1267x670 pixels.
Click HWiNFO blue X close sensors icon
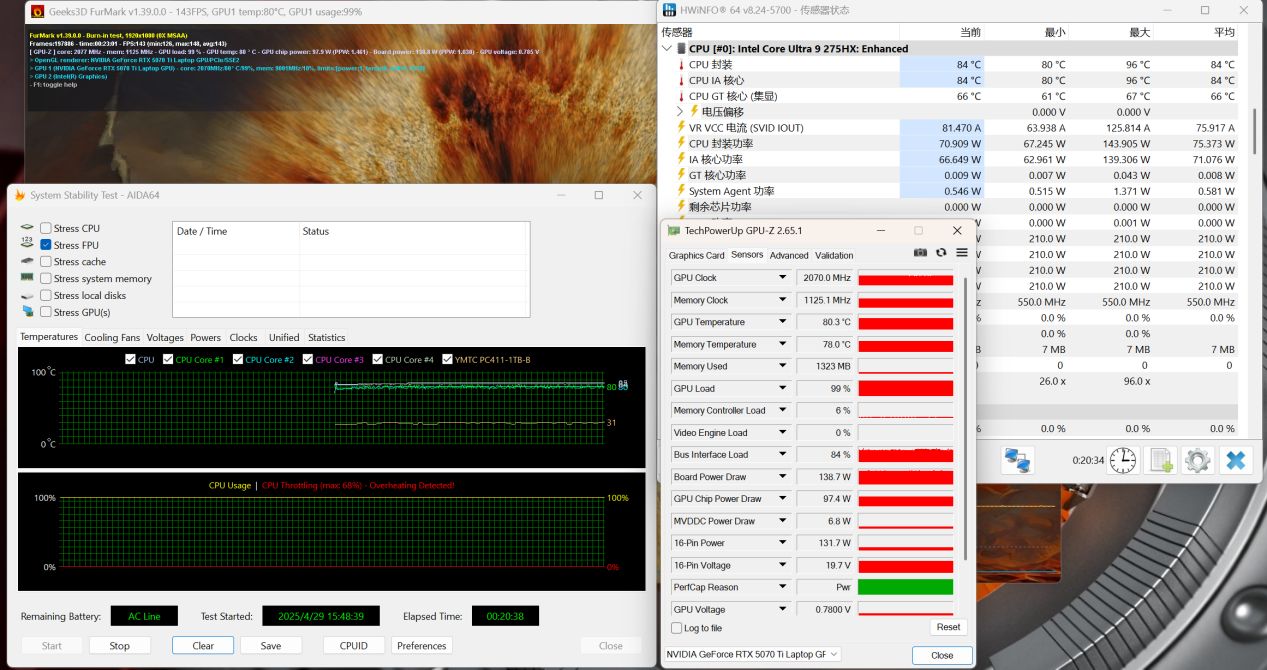coord(1236,461)
